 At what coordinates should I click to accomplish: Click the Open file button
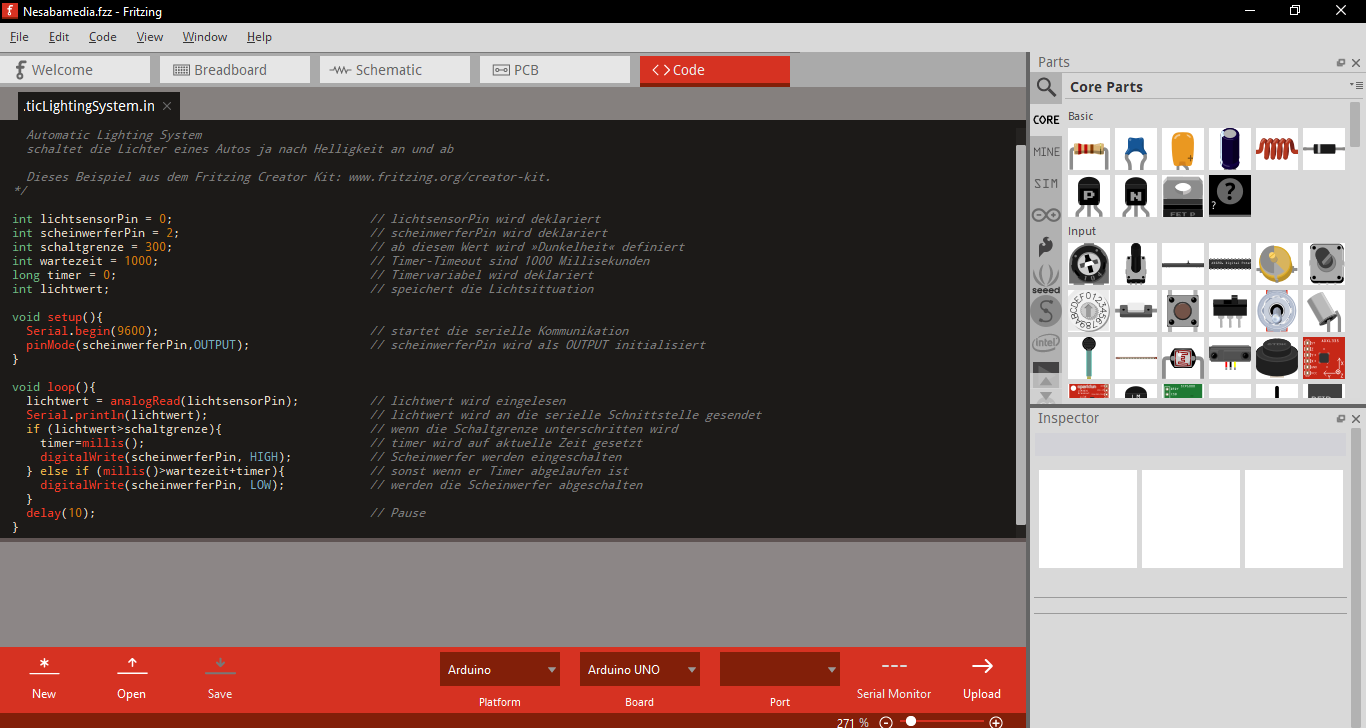tap(131, 677)
